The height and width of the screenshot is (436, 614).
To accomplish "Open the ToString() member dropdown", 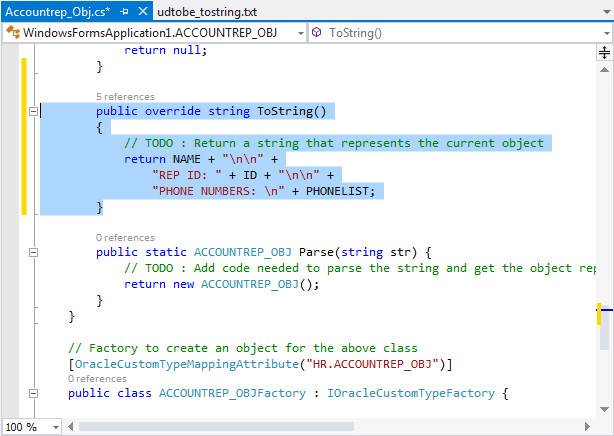I will click(x=607, y=33).
